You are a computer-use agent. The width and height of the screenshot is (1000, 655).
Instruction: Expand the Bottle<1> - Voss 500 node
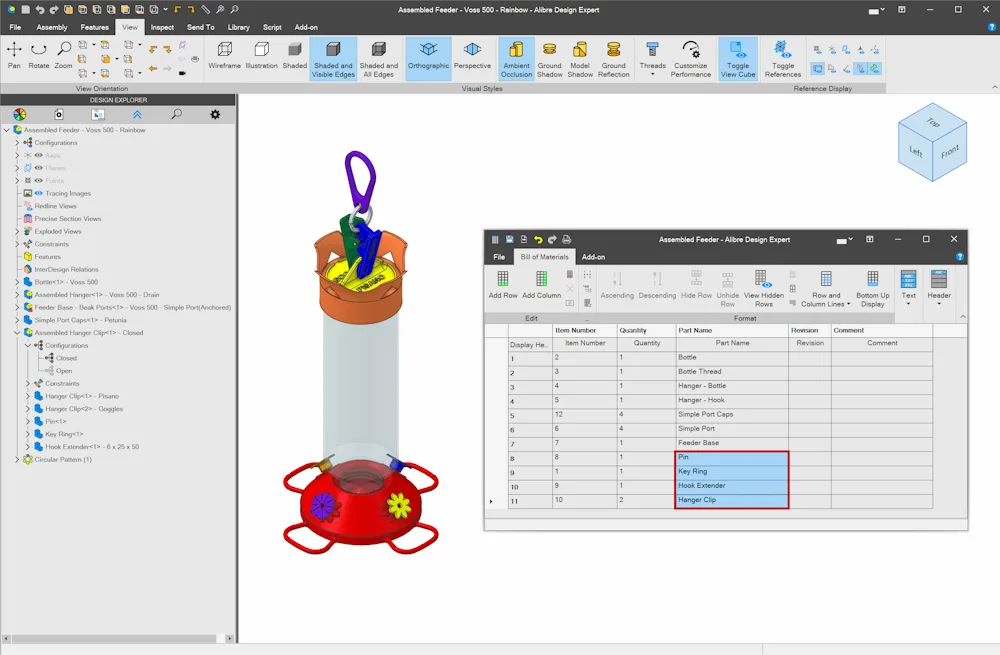point(17,282)
